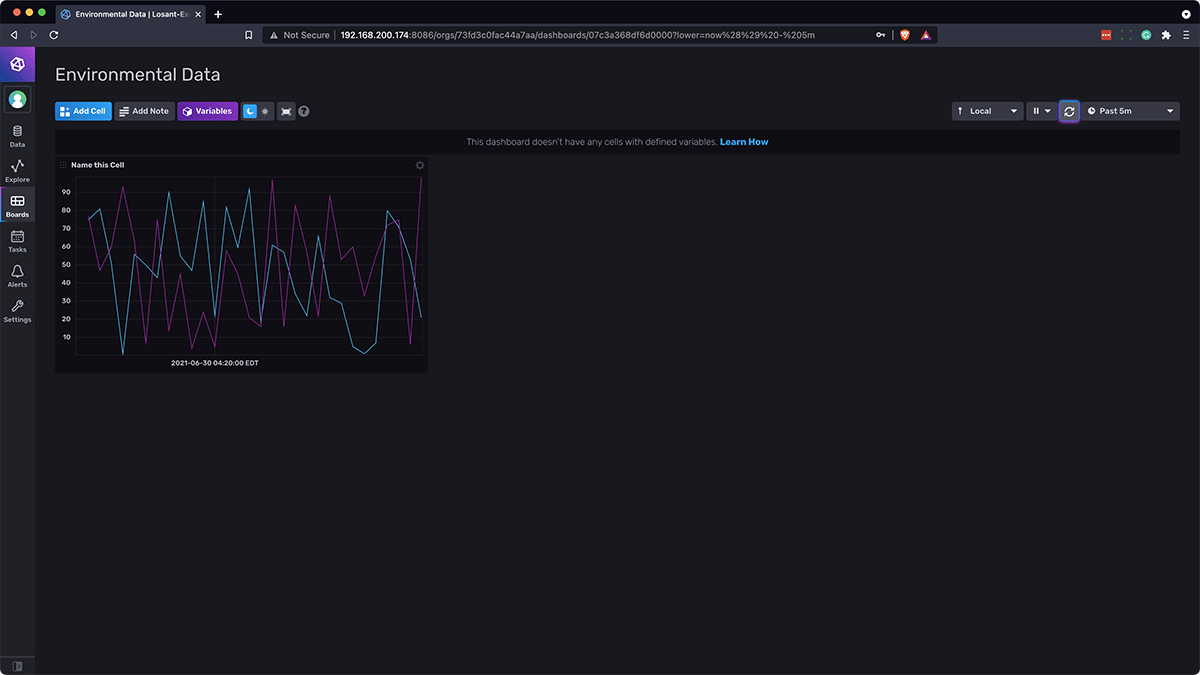Viewport: 1200px width, 675px height.
Task: Click the browser back arrow
Action: 13,35
